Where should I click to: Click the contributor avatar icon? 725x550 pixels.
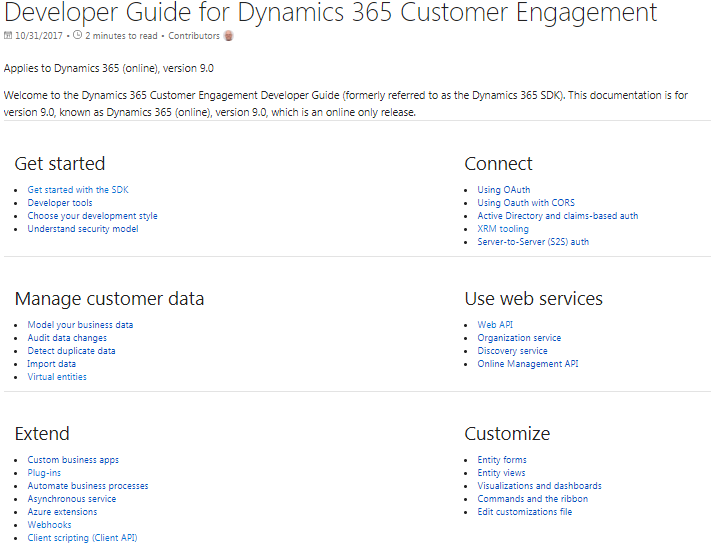229,36
